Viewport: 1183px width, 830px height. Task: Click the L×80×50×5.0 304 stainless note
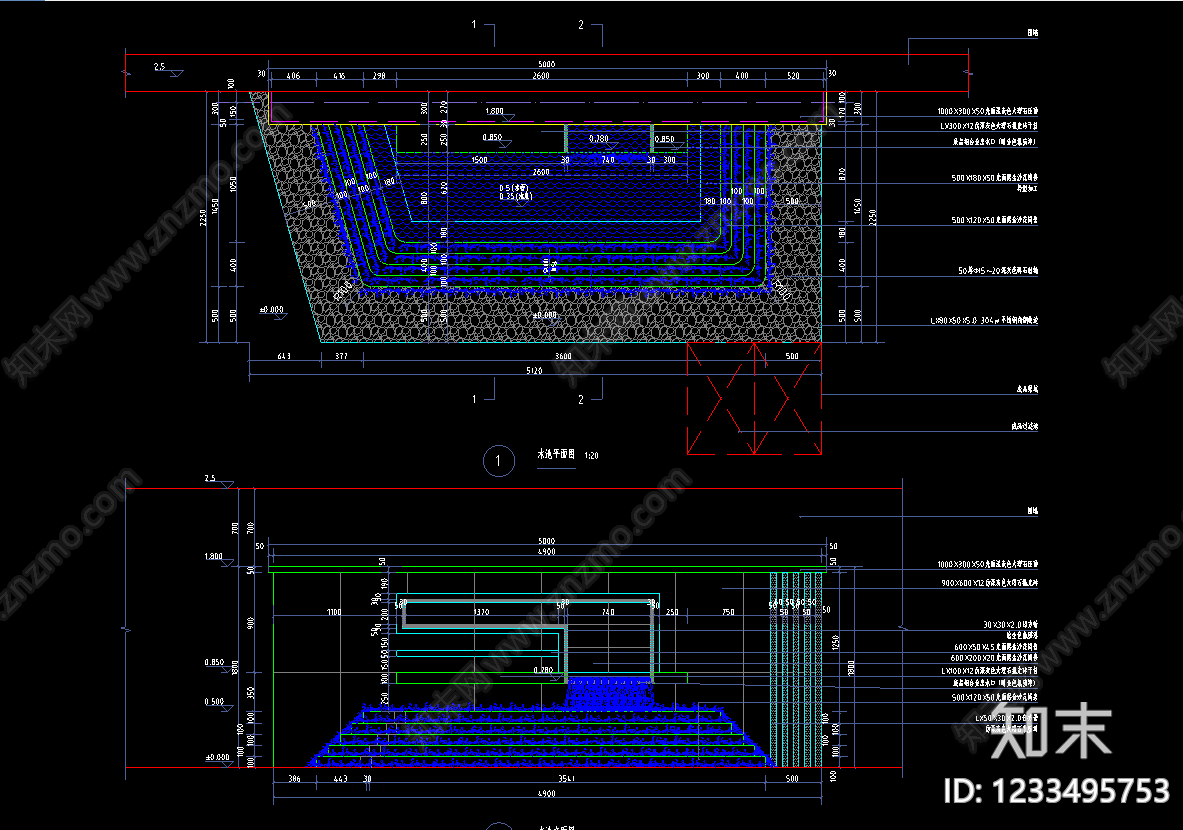point(984,321)
